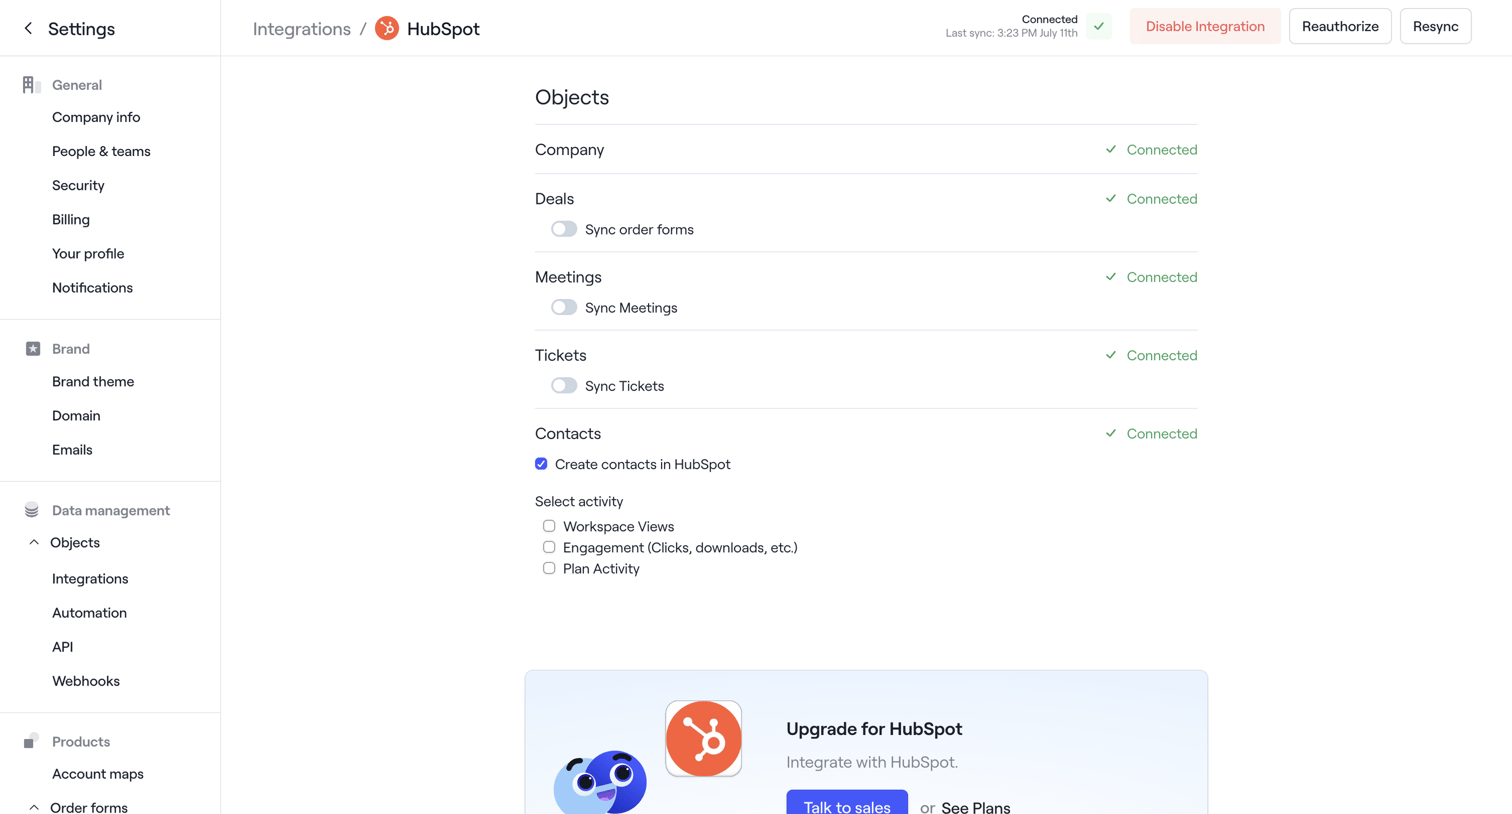Image resolution: width=1512 pixels, height=814 pixels.
Task: Select Integrations in sidebar
Action: pyautogui.click(x=90, y=578)
